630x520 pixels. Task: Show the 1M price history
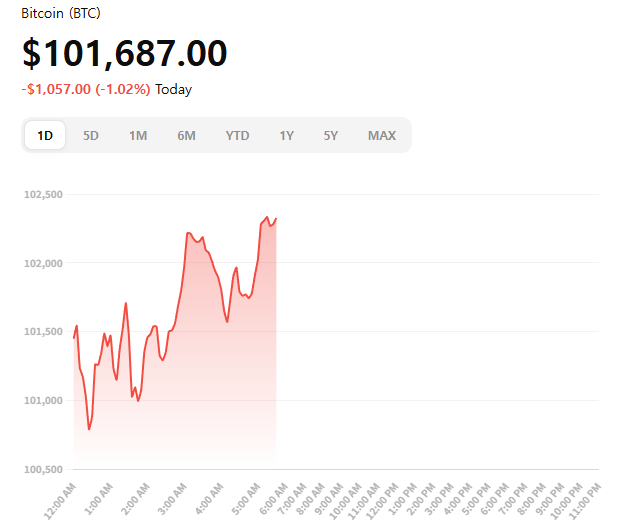138,136
